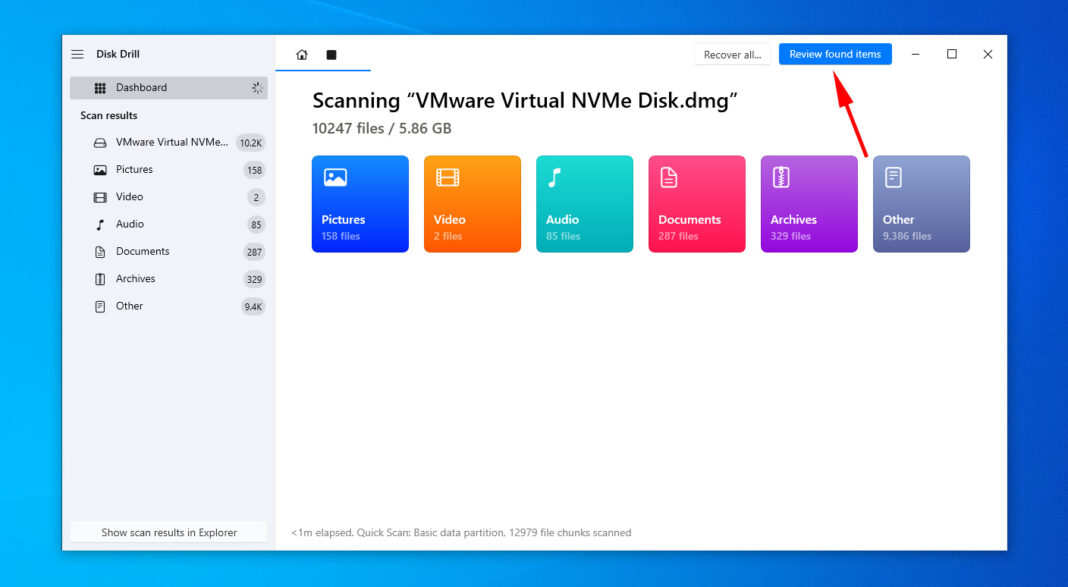Click the spinning progress indicator beside Dashboard

click(257, 88)
